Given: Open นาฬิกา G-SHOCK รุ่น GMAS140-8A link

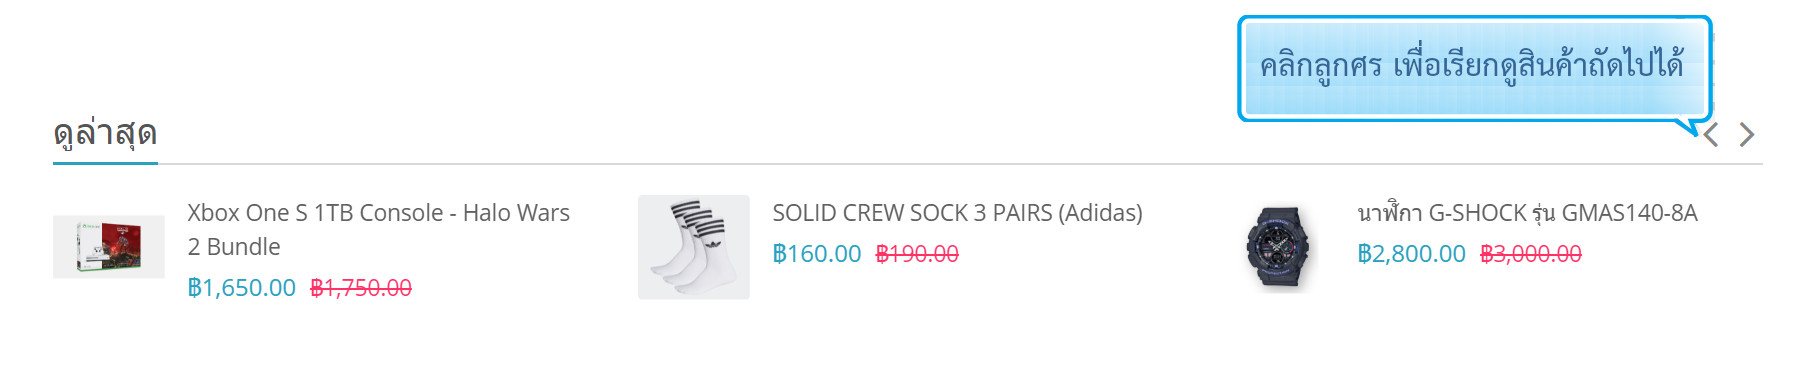Looking at the screenshot, I should 1527,213.
